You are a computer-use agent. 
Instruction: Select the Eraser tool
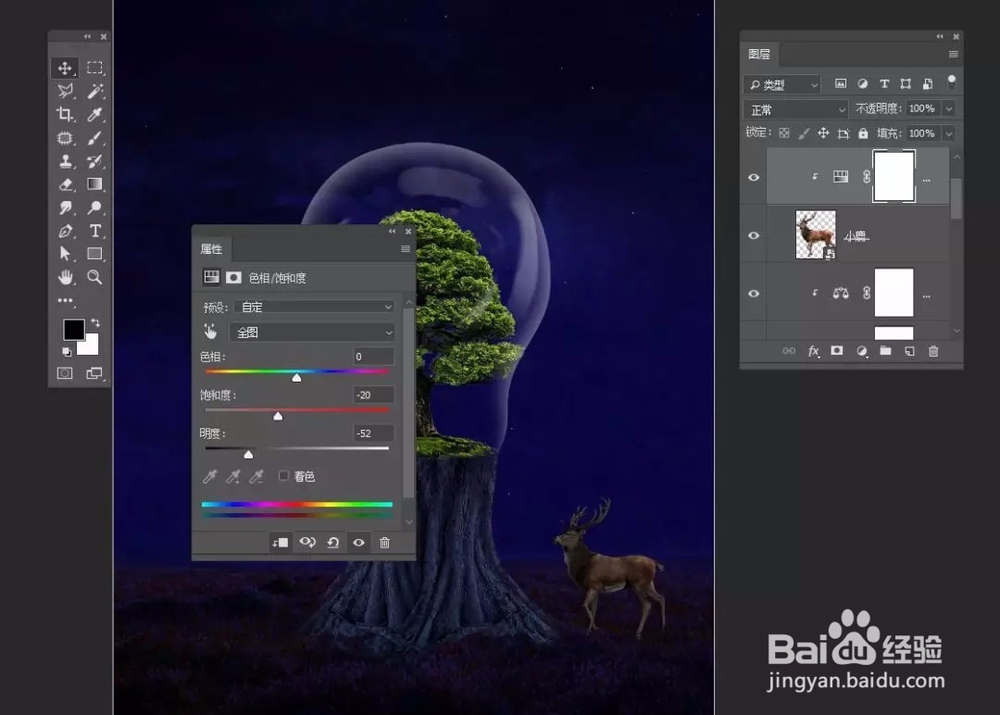(65, 184)
